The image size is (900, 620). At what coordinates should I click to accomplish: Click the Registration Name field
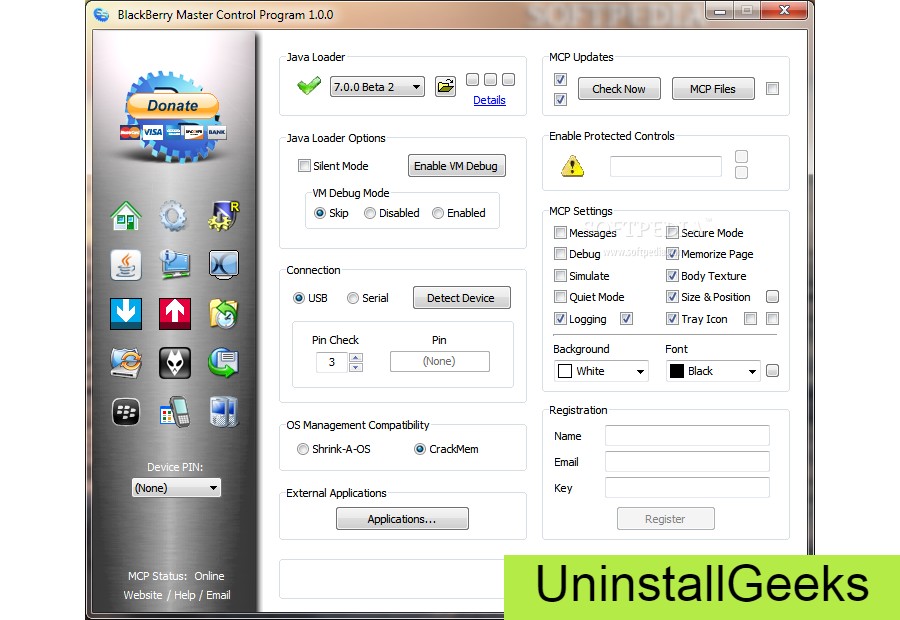(687, 436)
